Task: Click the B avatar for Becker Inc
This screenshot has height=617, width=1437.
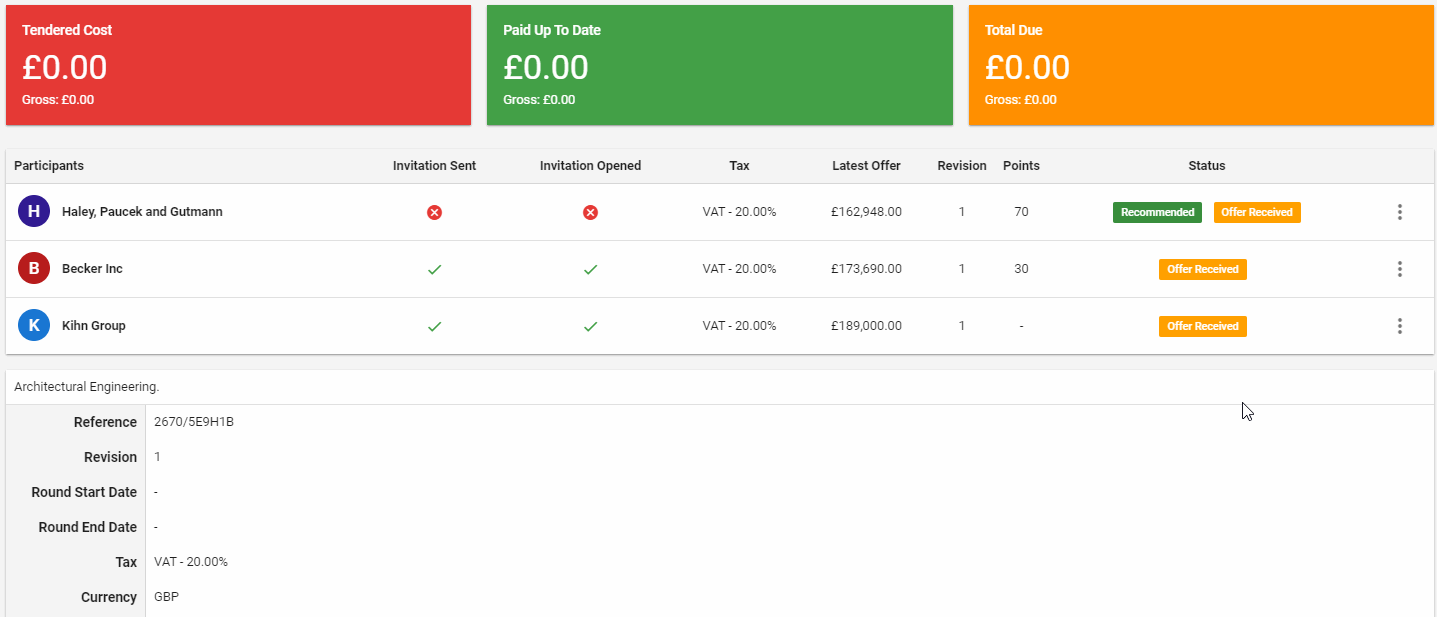Action: [x=34, y=269]
